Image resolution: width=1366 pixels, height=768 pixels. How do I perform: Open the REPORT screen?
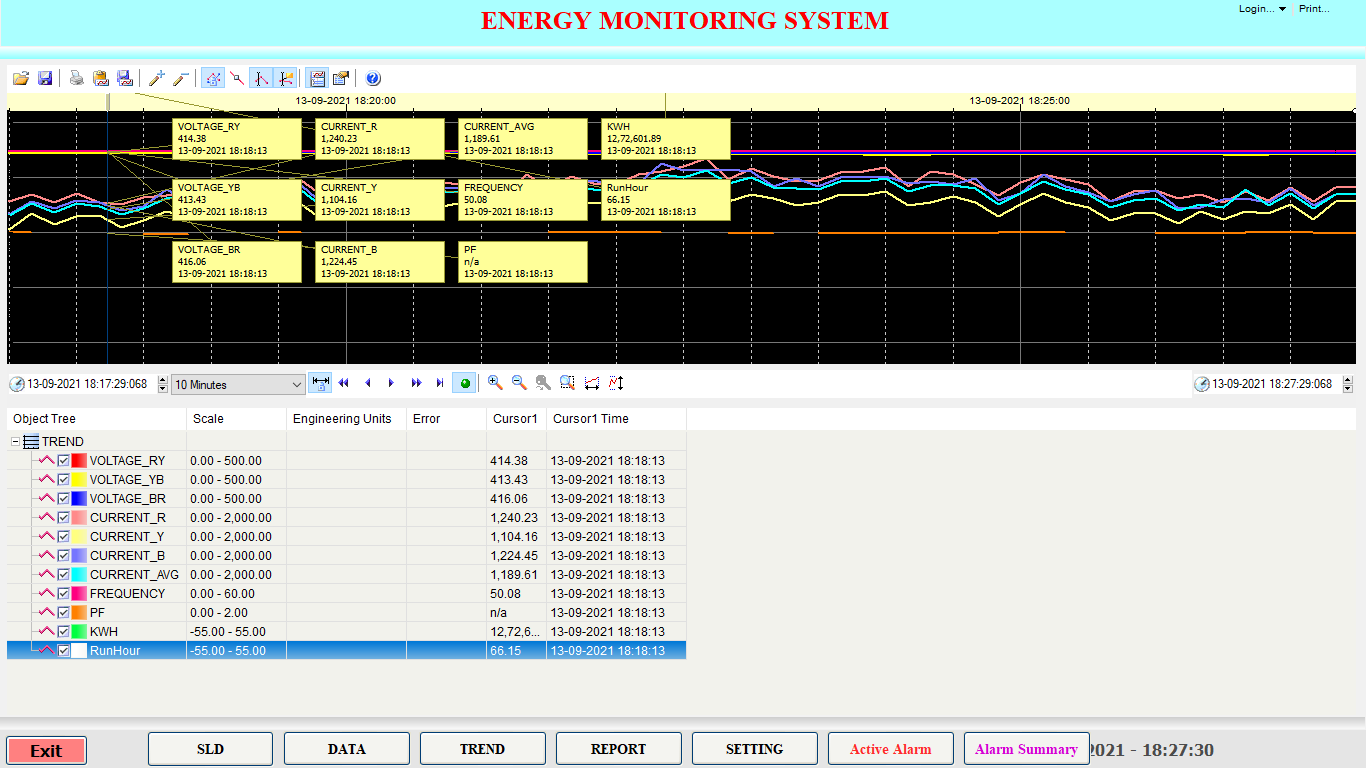(x=618, y=749)
